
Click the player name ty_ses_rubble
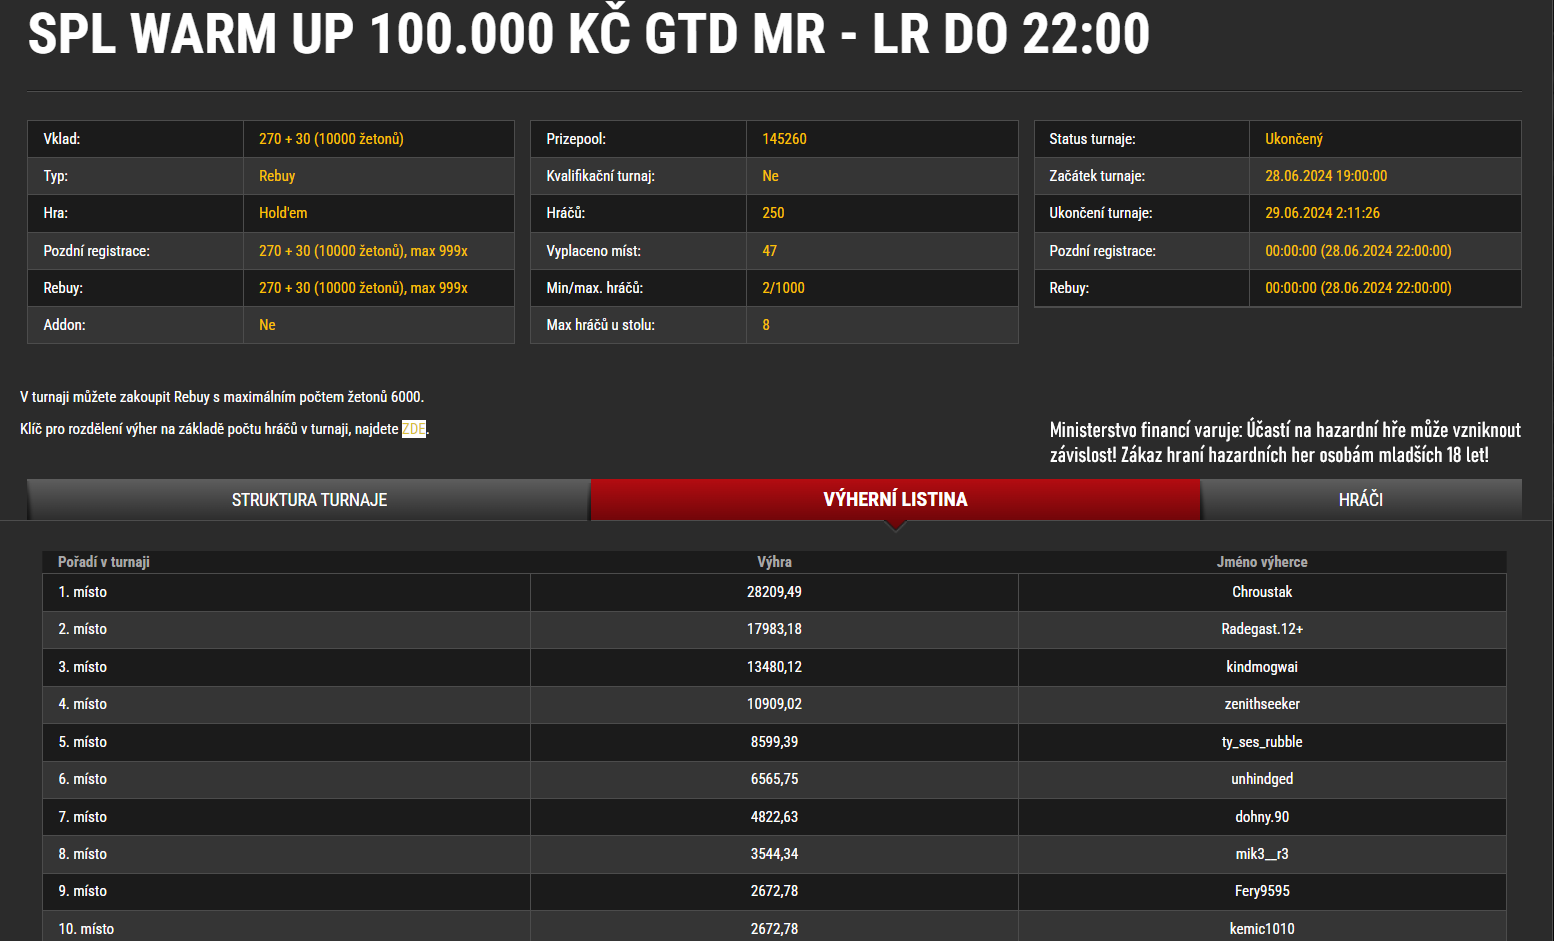(1261, 742)
